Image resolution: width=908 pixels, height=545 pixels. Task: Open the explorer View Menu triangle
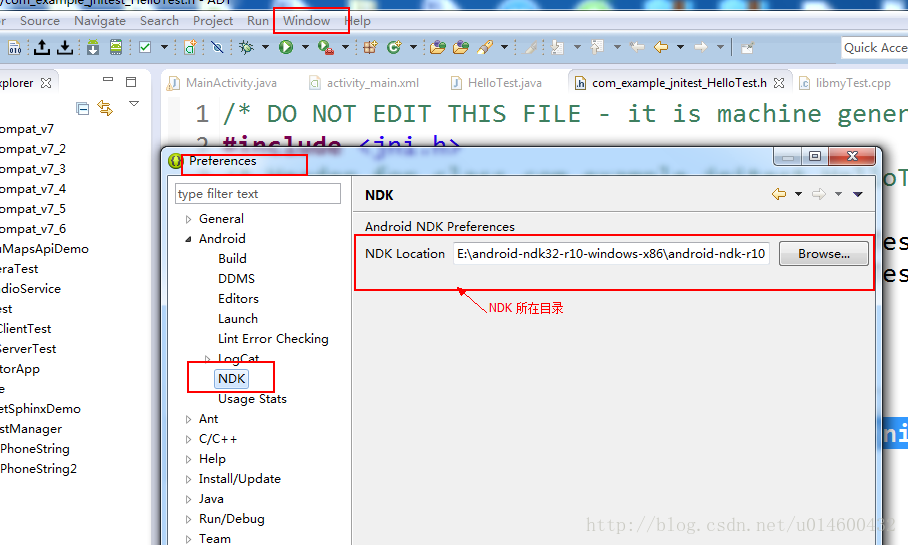(134, 104)
